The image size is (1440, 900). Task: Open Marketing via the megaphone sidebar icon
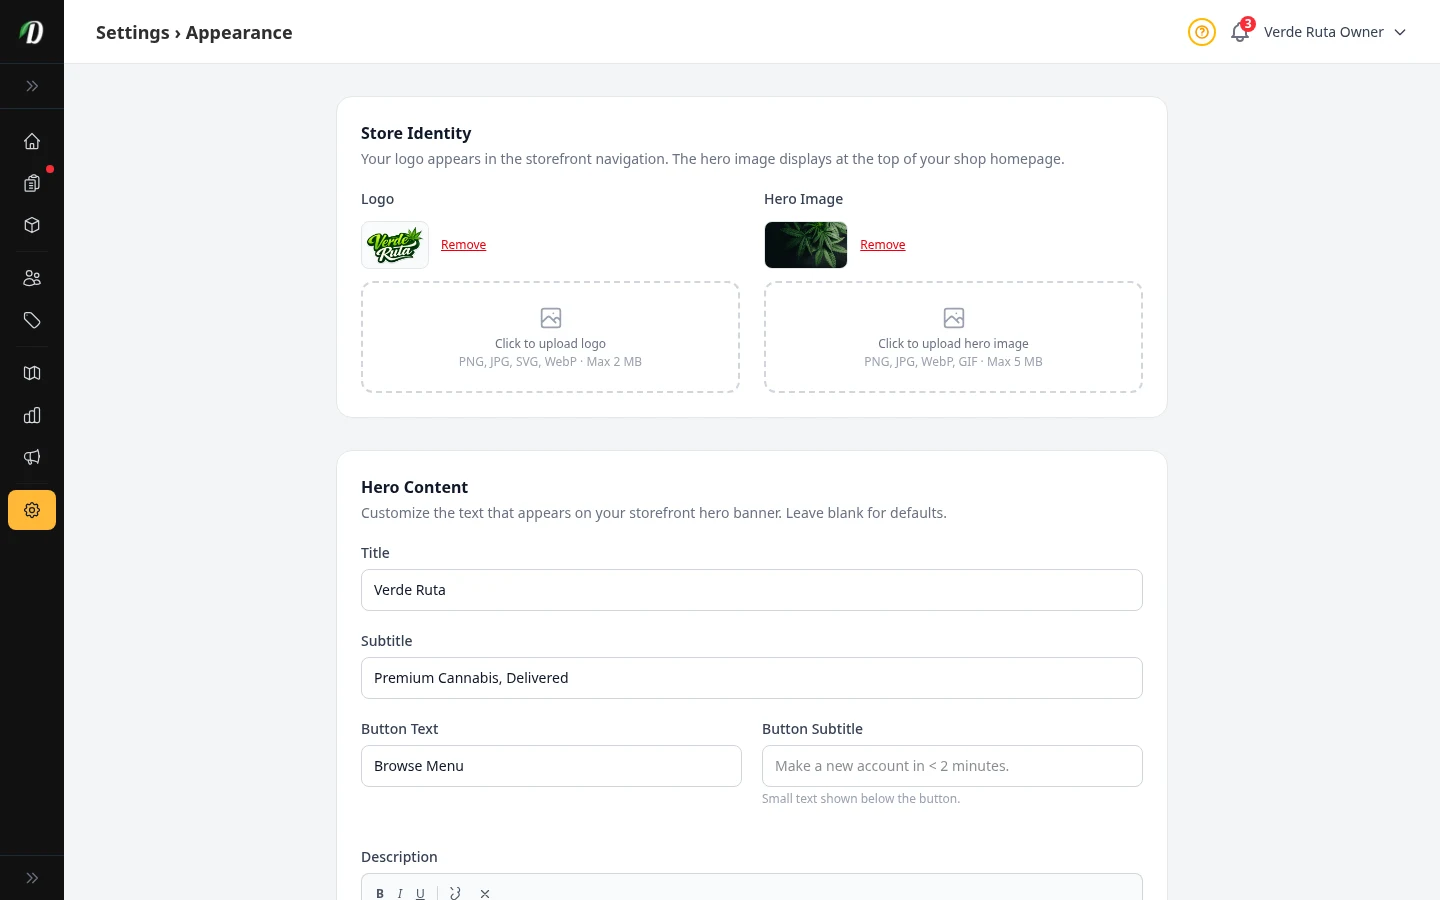pyautogui.click(x=32, y=457)
